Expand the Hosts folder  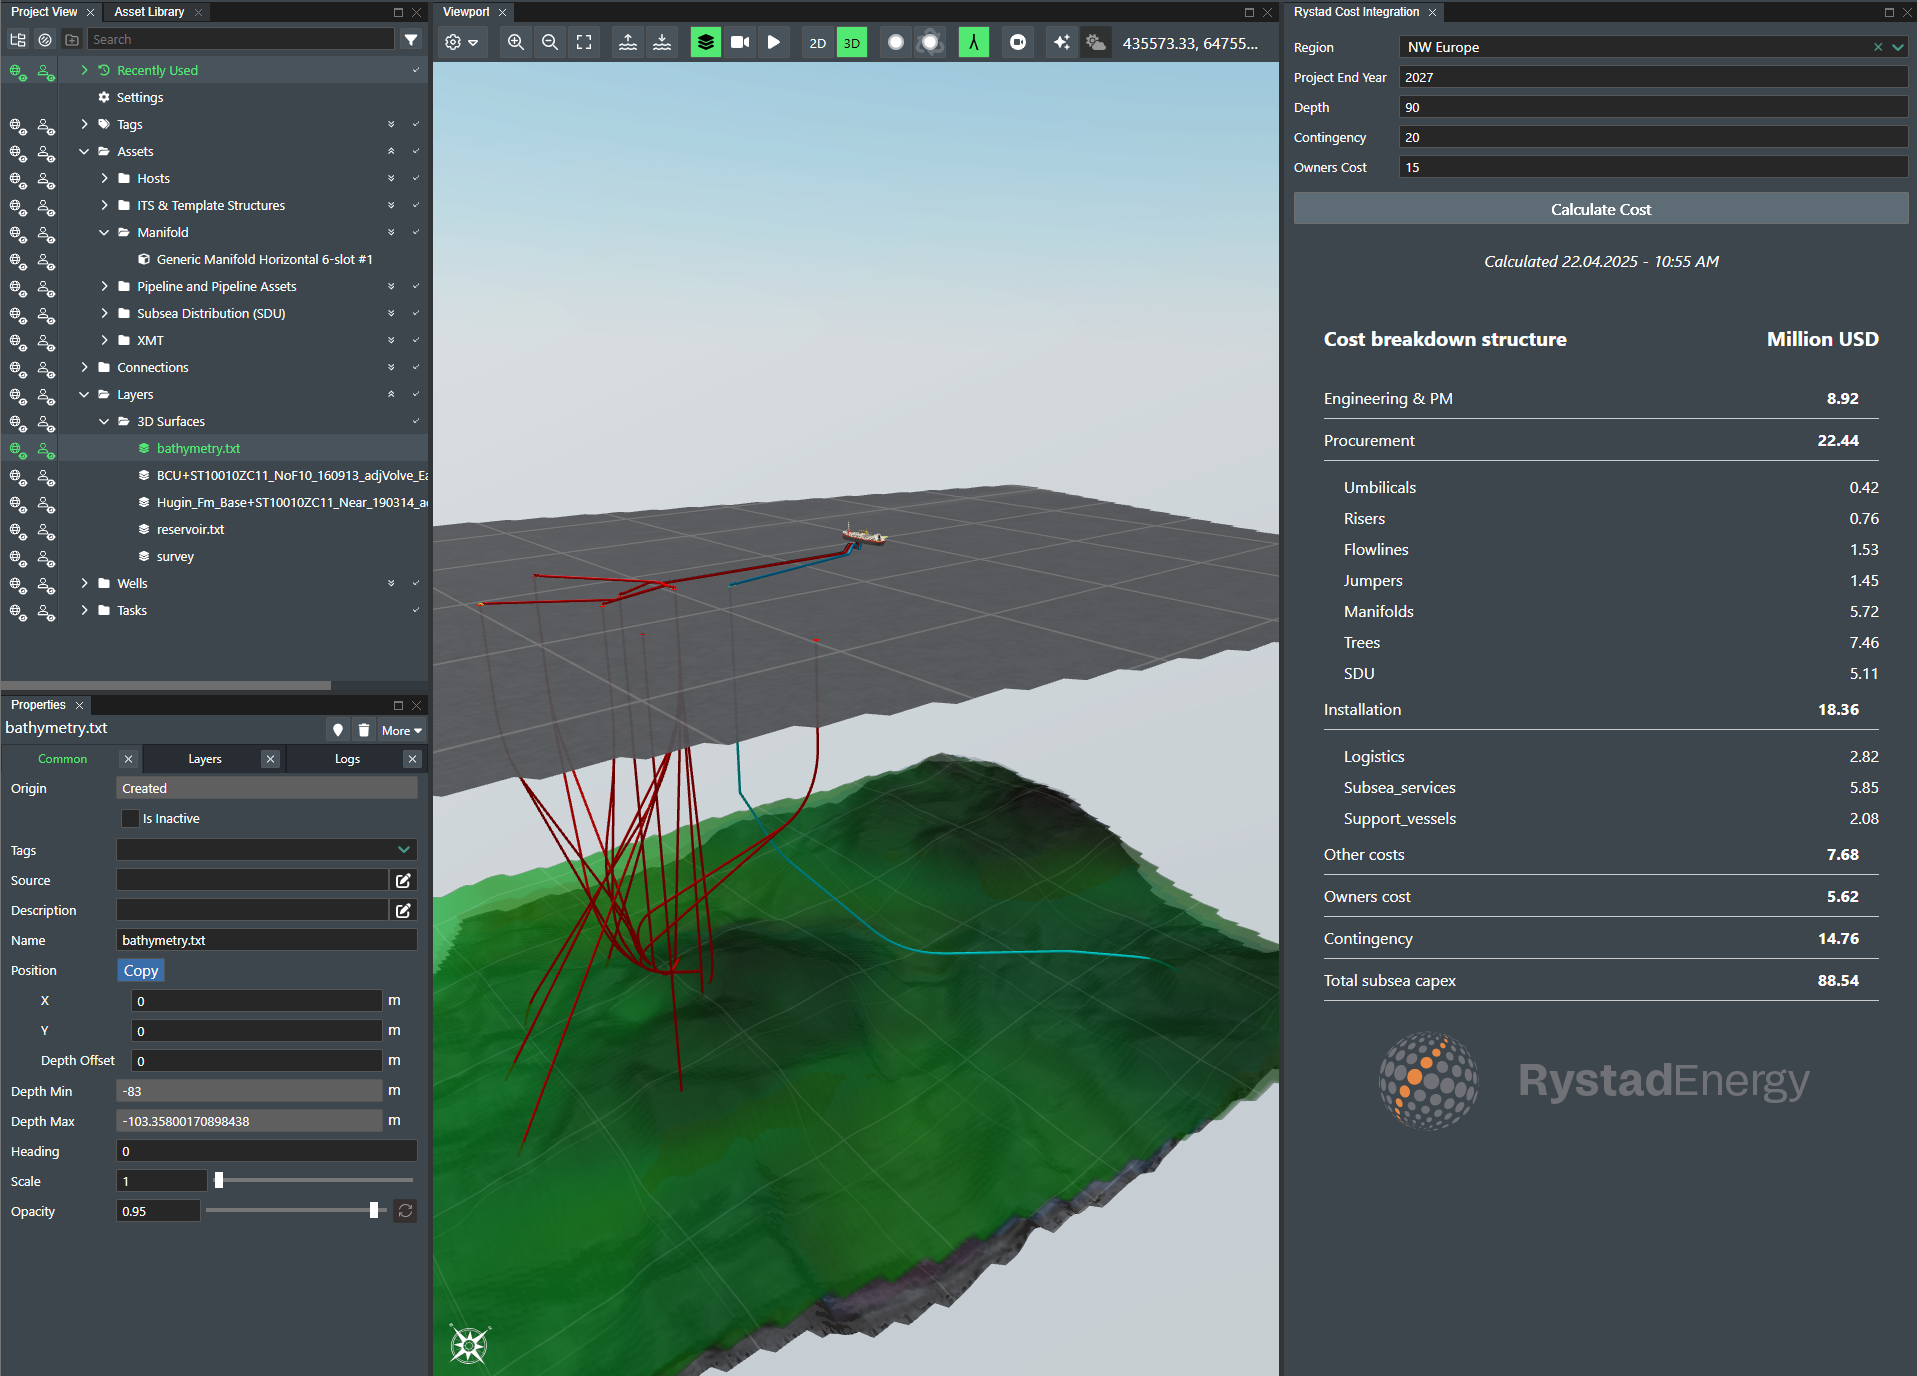[x=105, y=178]
